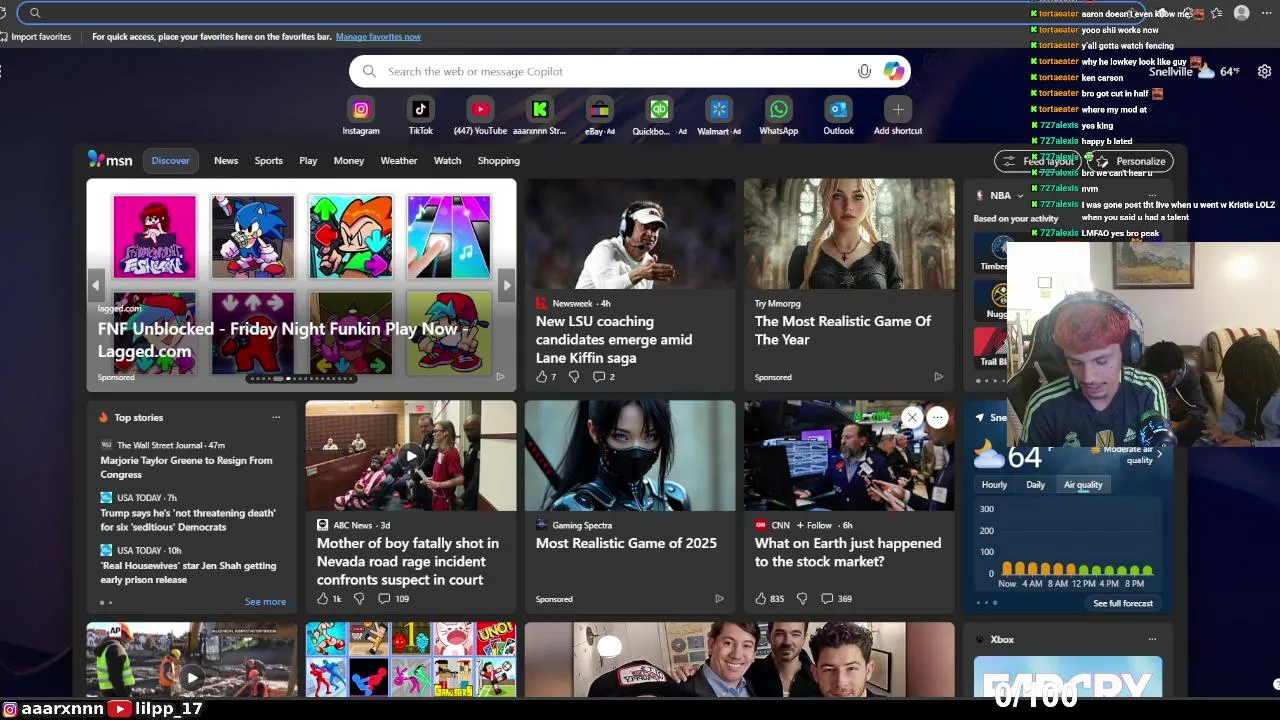
Task: Click the Add shortcut plus tile
Action: tap(898, 110)
